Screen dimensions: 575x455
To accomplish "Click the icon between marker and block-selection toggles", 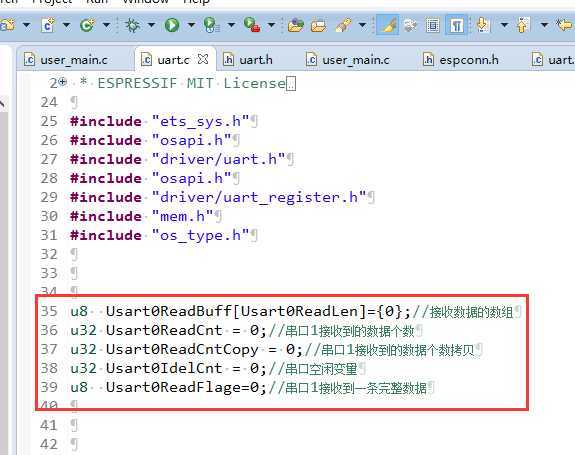I will (x=410, y=25).
